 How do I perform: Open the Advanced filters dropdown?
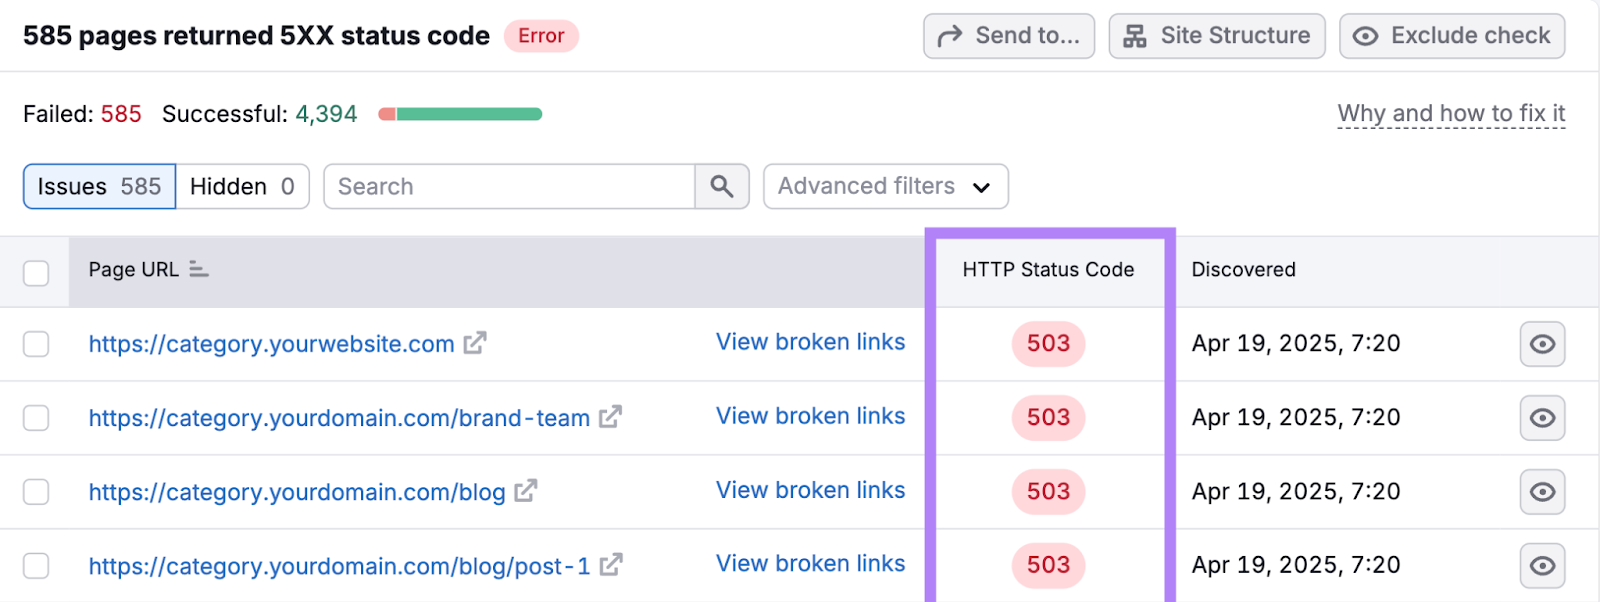tap(884, 186)
